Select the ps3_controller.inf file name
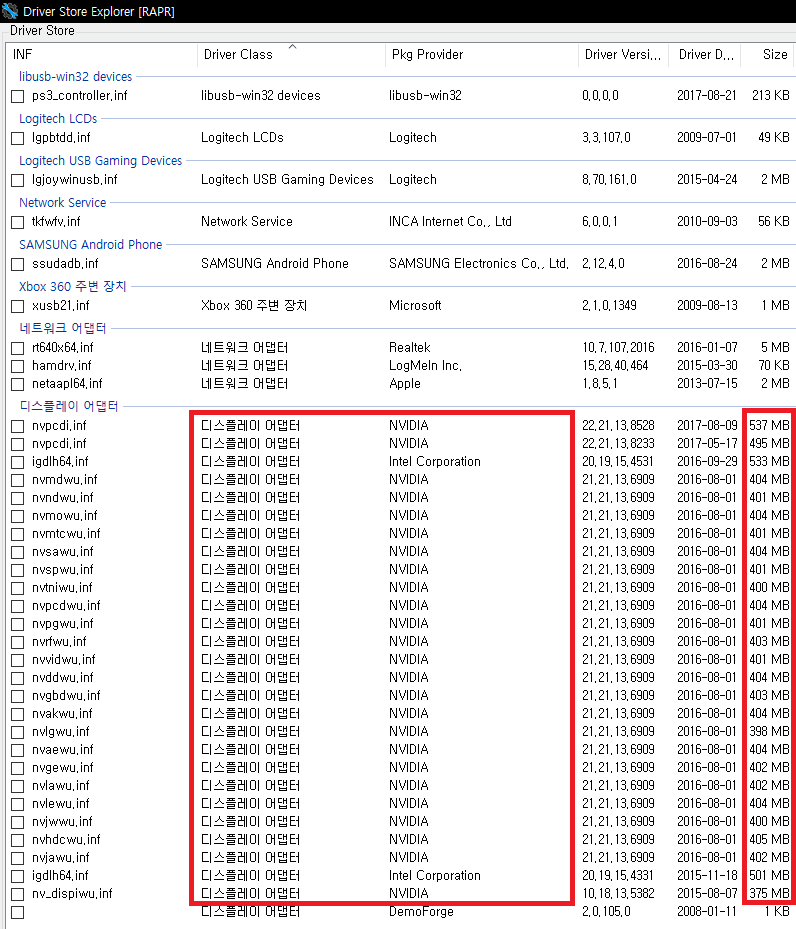 coord(79,96)
